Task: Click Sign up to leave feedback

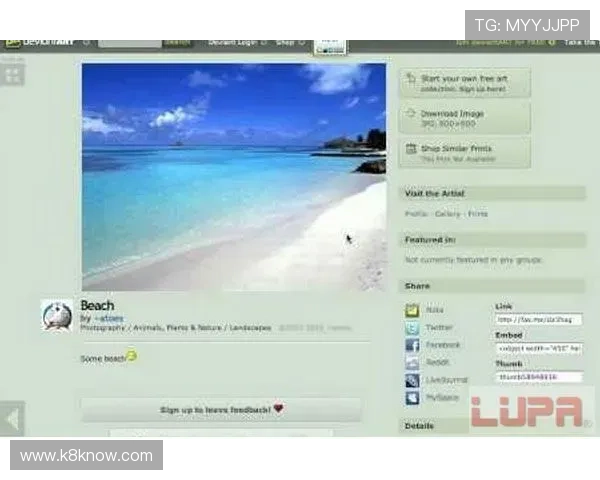Action: point(221,409)
